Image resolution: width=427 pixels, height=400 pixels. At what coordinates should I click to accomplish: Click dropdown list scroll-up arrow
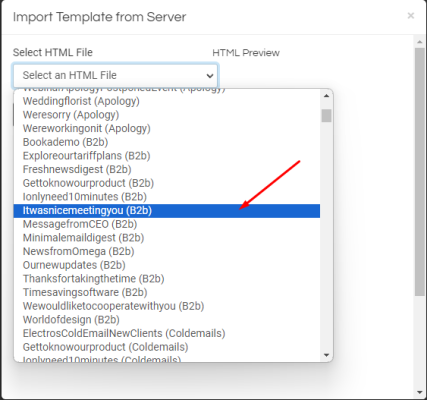point(326,96)
